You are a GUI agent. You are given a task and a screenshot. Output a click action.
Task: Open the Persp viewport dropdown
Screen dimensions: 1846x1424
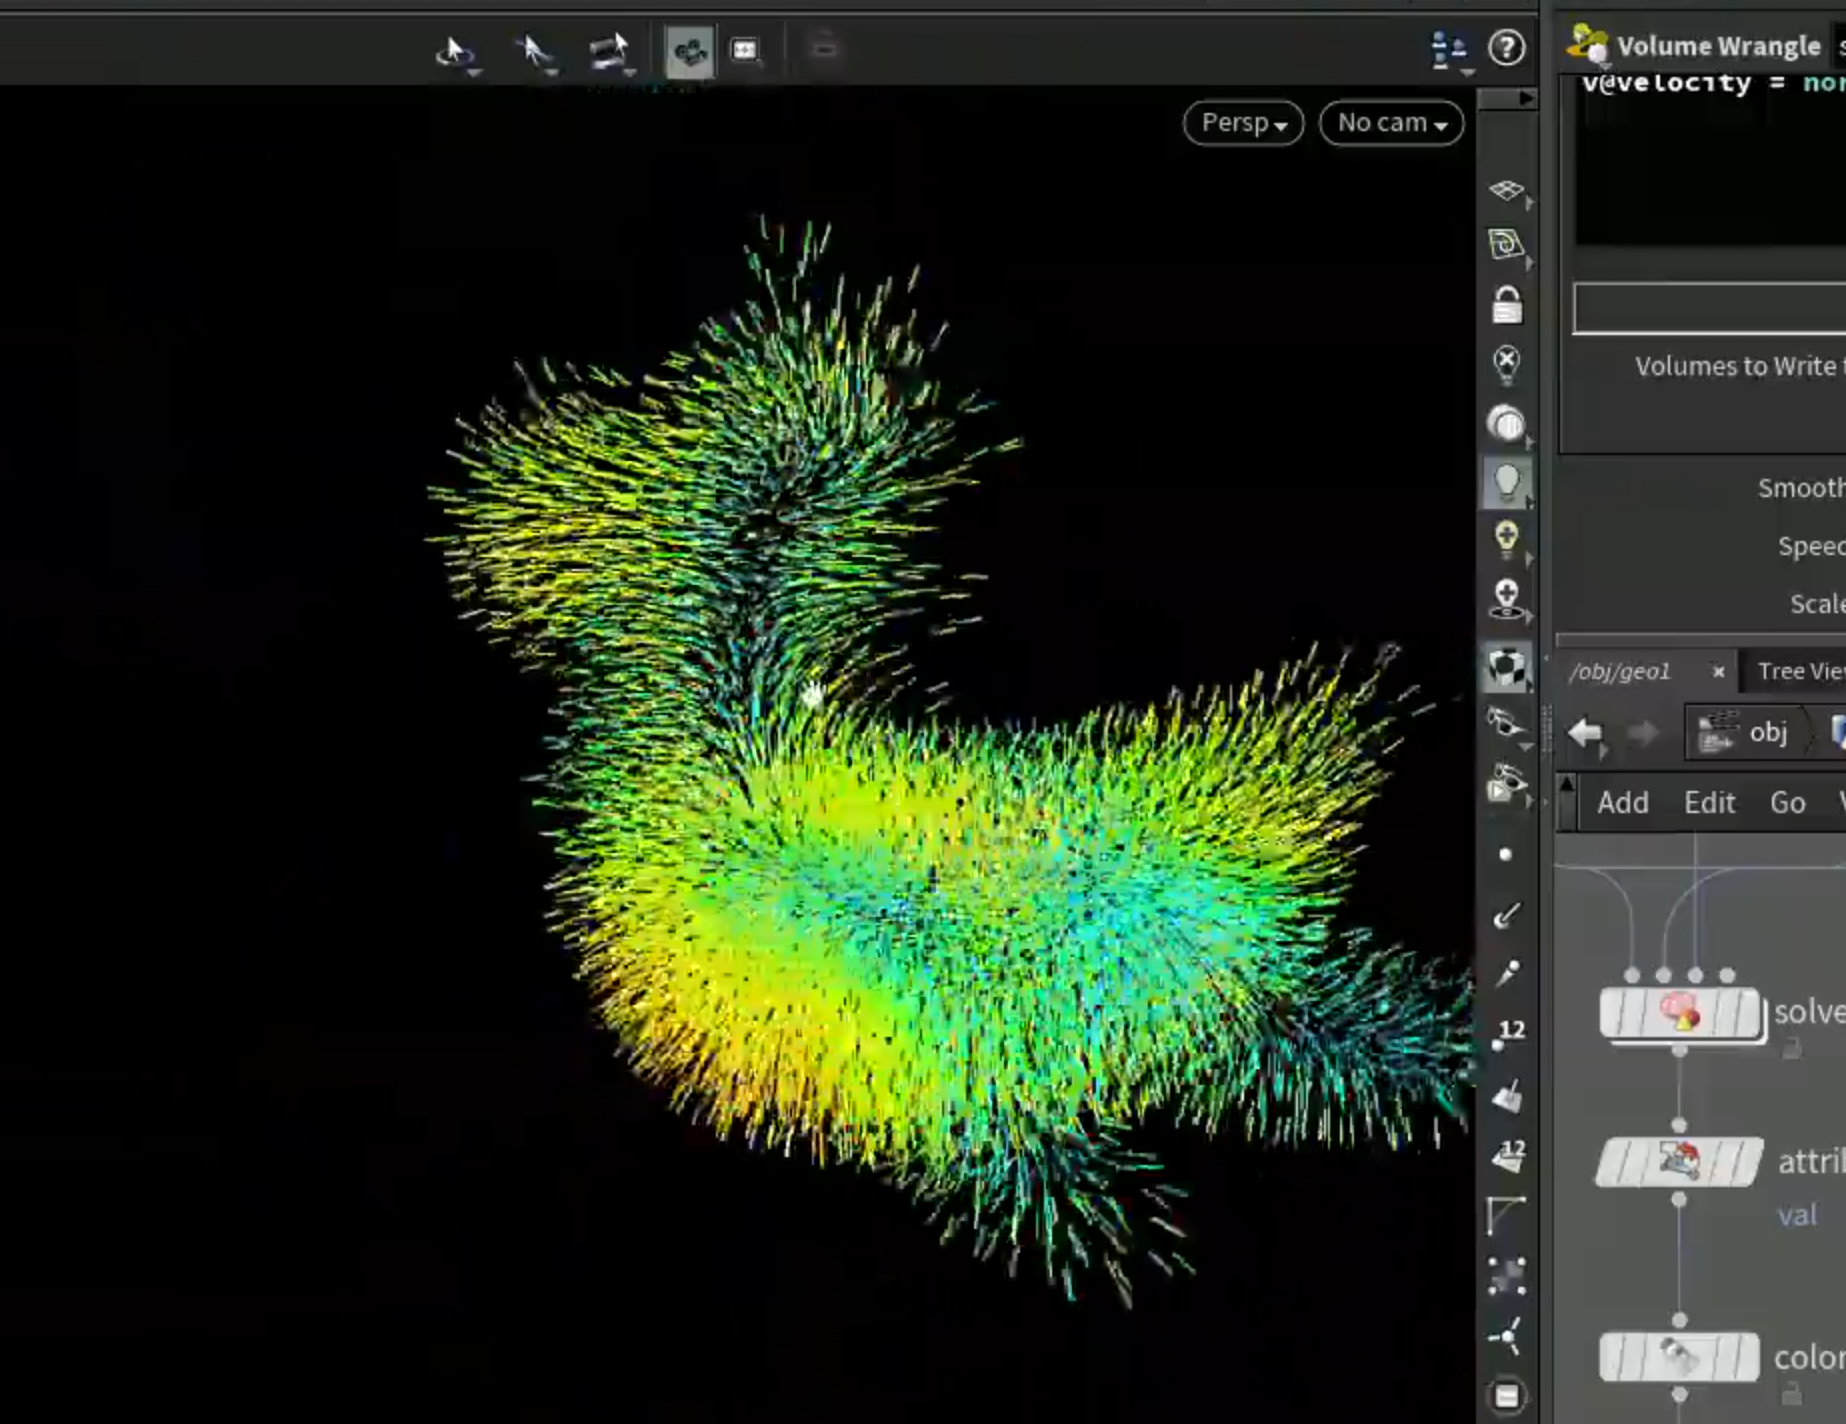1243,123
